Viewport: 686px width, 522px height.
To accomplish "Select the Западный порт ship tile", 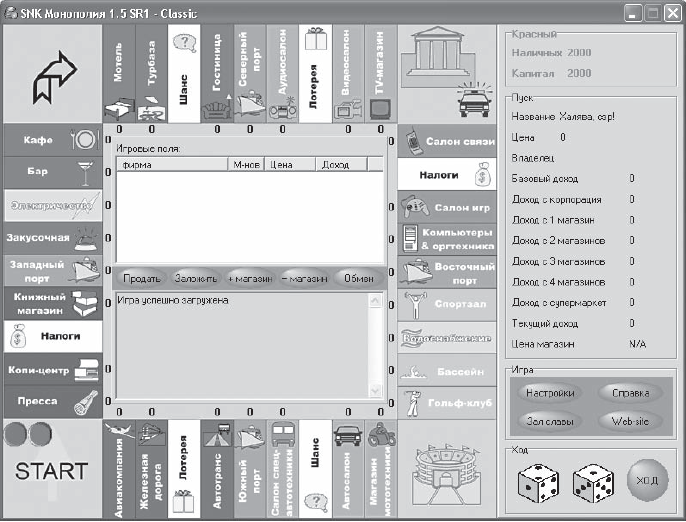I will (52, 271).
